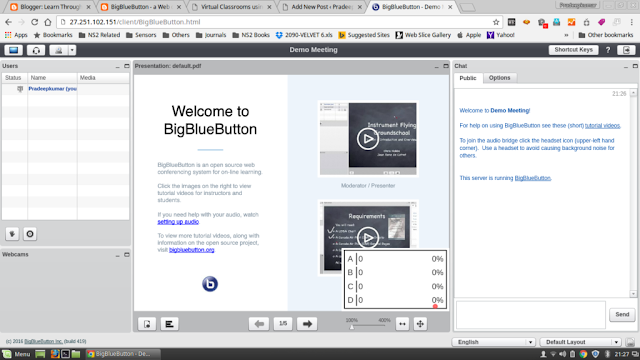Reload the page in browser
The height and width of the screenshot is (360, 640).
35,22
